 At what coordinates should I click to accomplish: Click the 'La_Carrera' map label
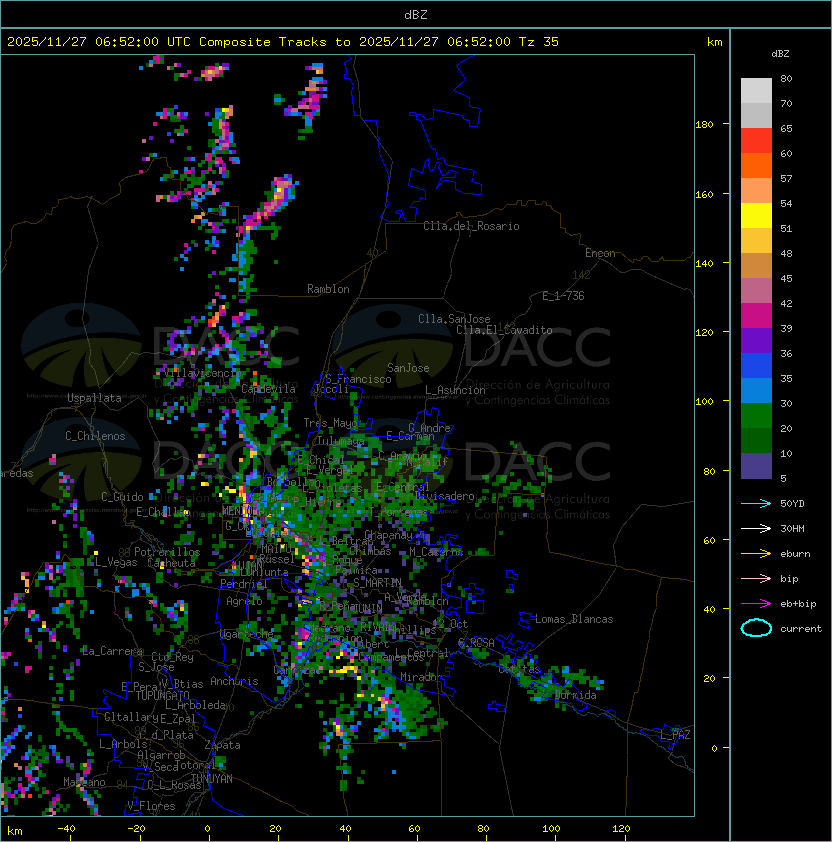tap(112, 651)
